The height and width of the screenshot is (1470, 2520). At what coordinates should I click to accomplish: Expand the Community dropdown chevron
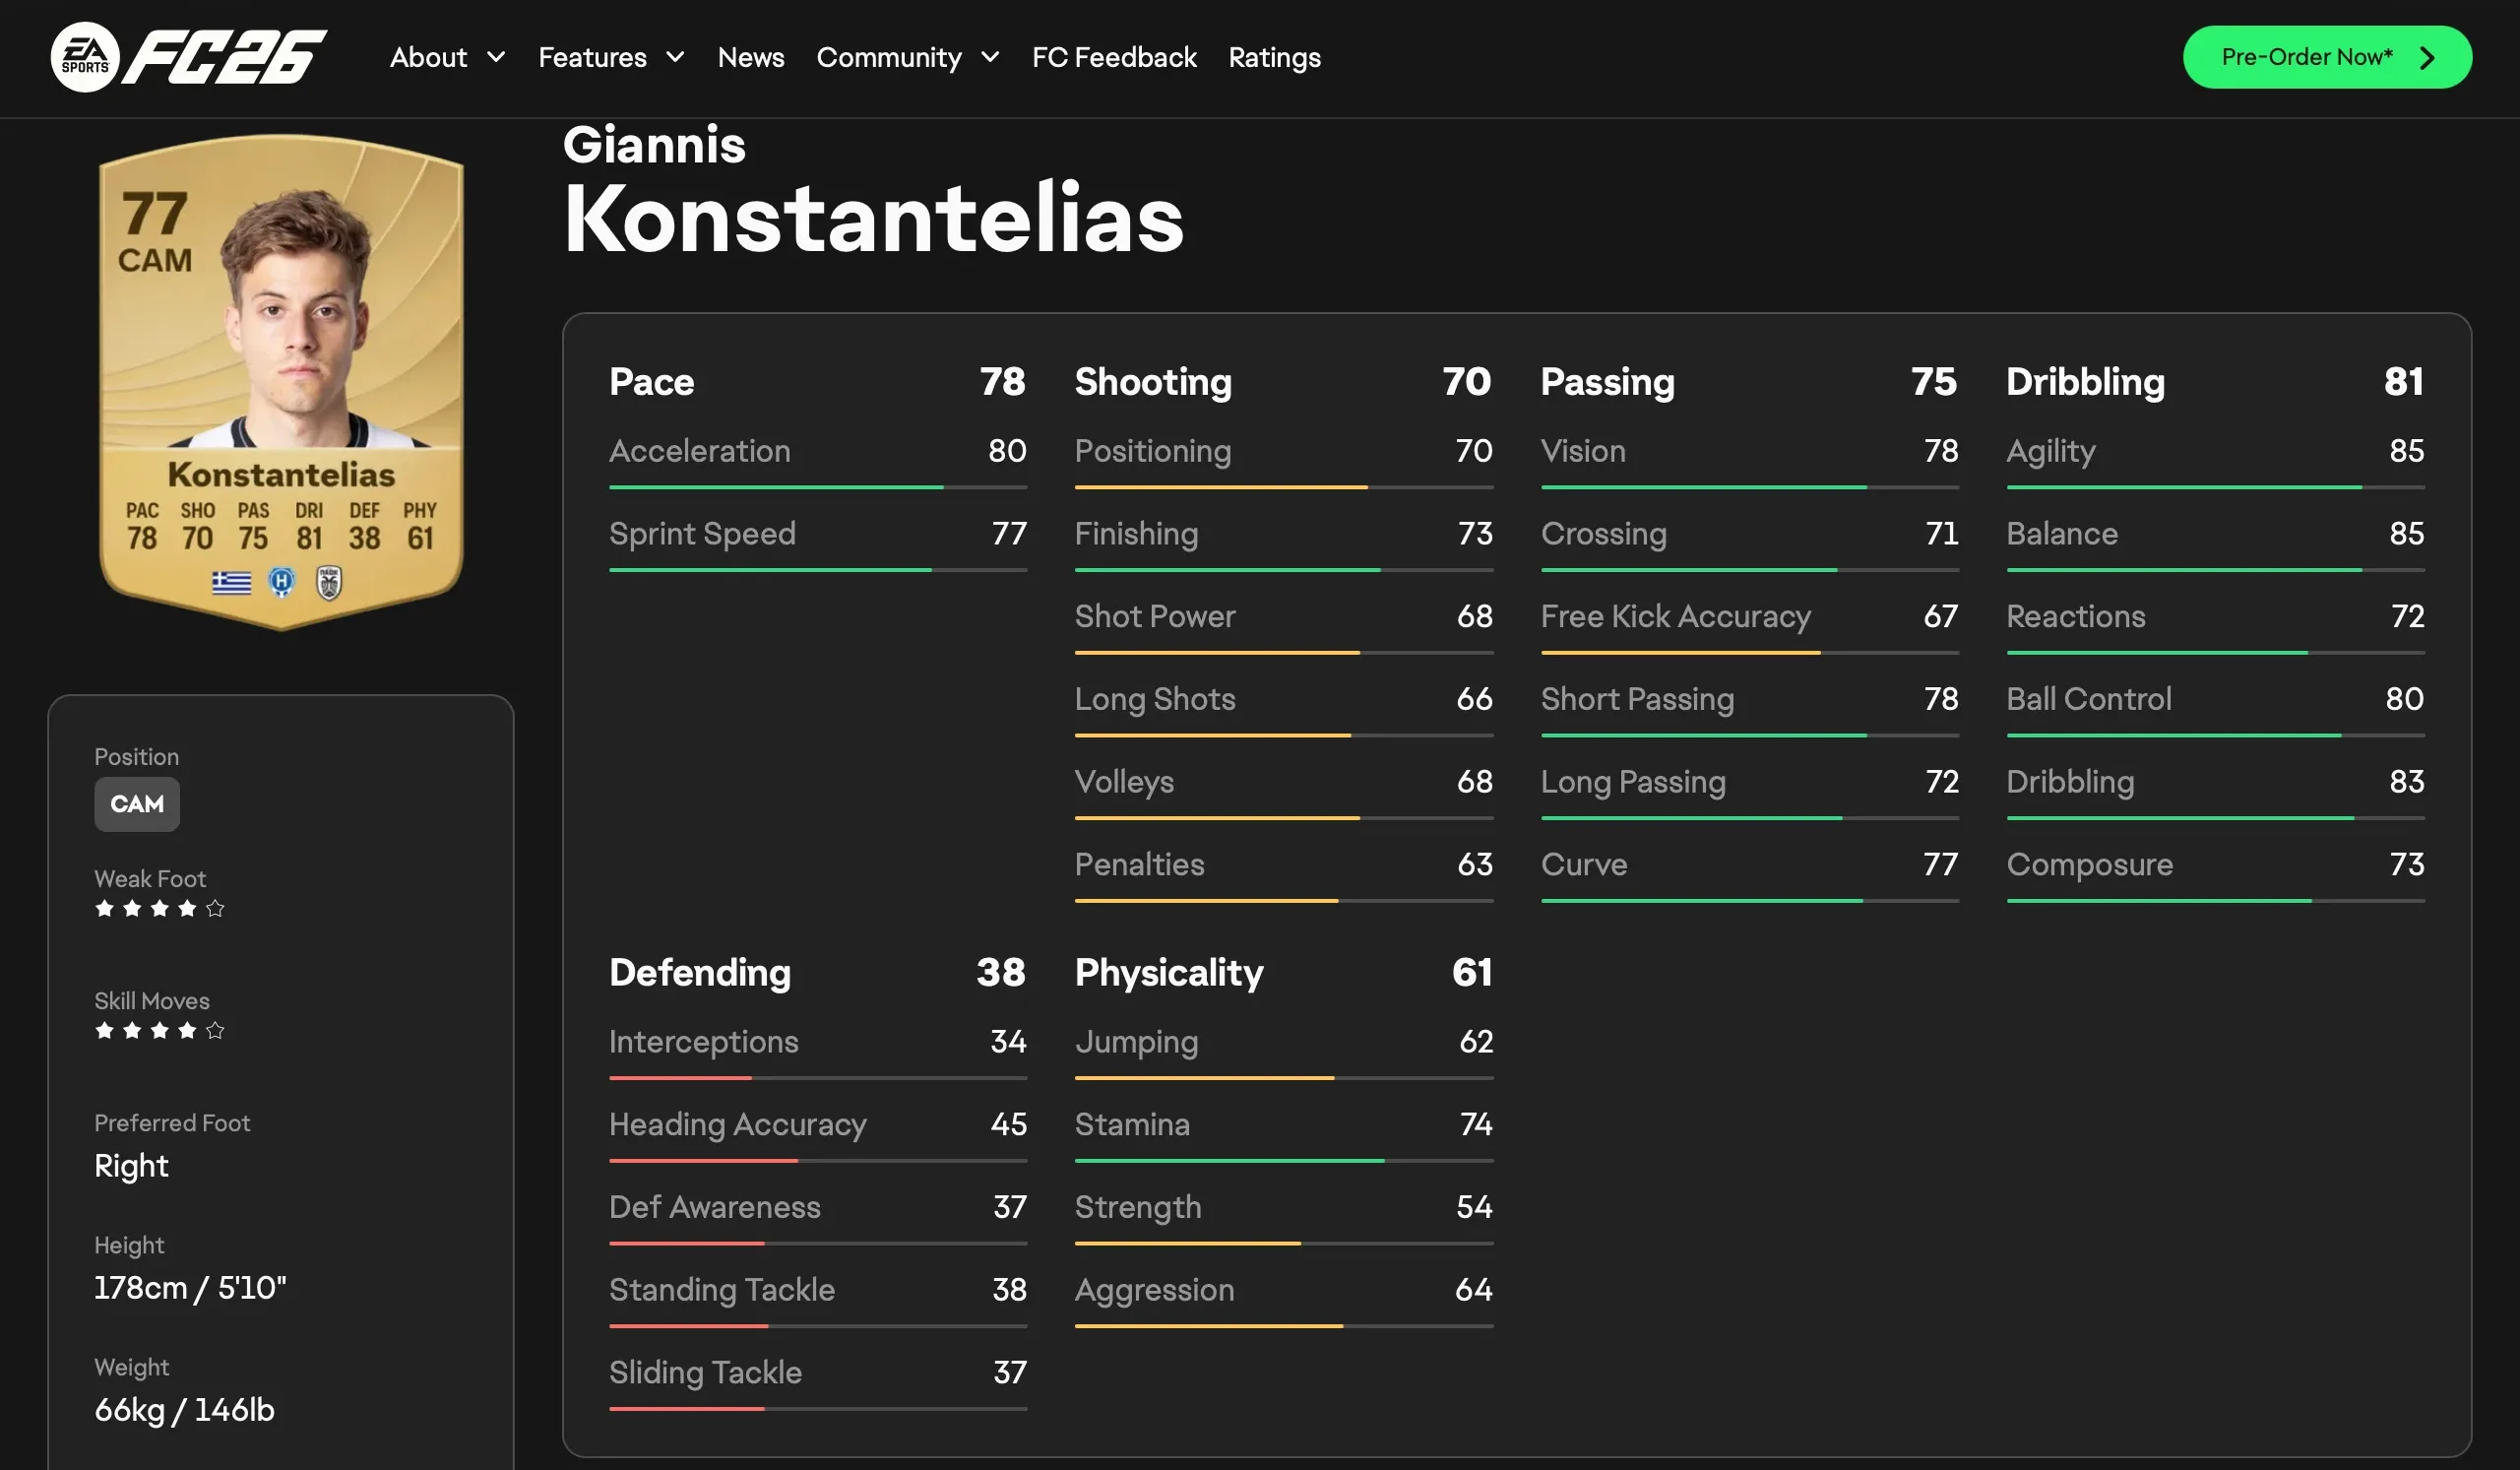click(990, 58)
